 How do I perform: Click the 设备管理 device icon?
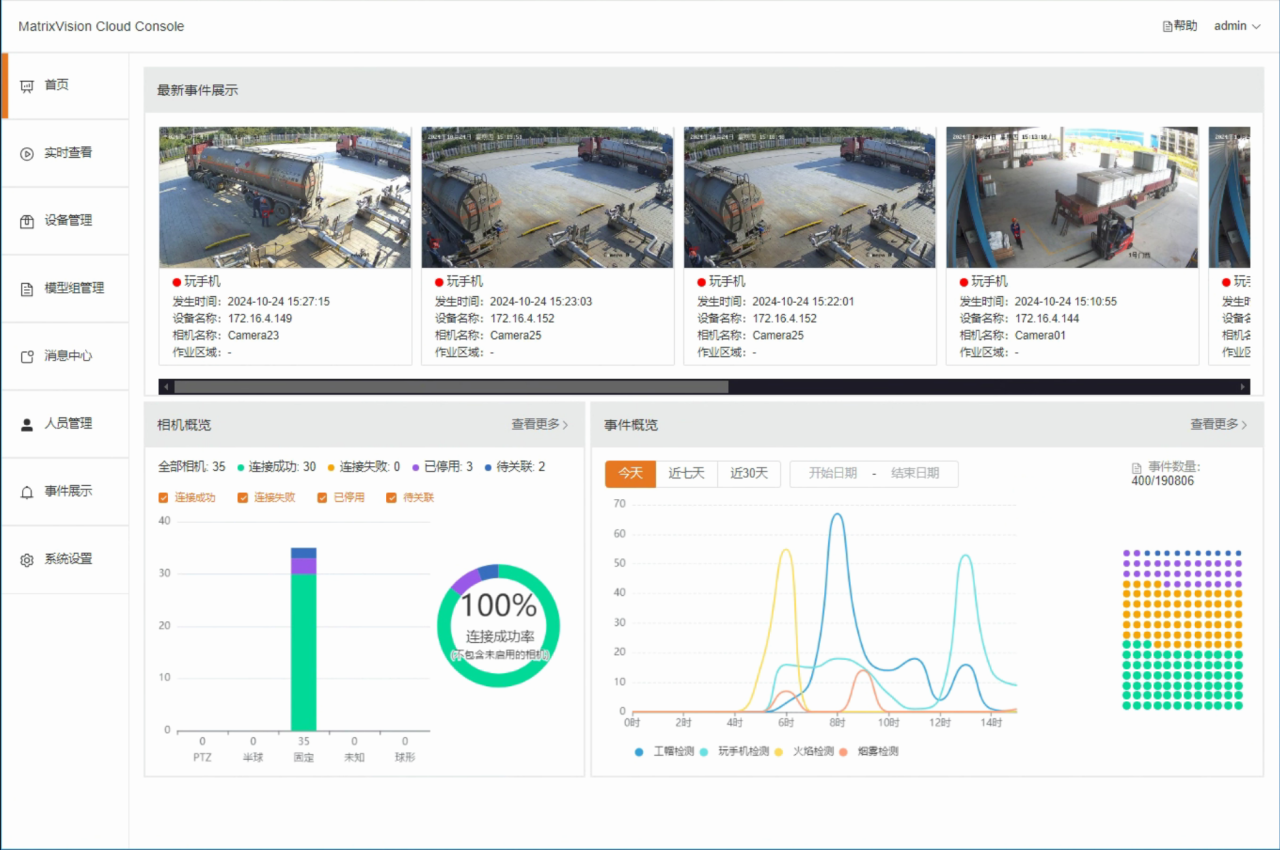click(x=27, y=221)
